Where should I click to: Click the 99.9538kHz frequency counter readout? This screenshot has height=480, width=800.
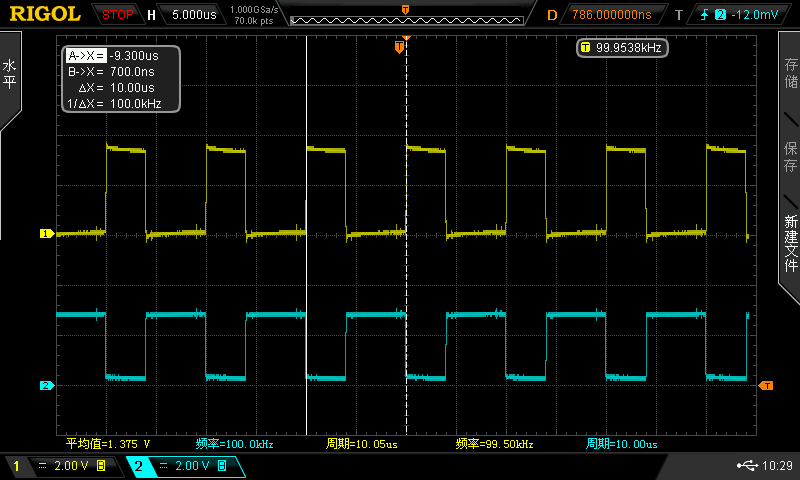click(x=622, y=47)
